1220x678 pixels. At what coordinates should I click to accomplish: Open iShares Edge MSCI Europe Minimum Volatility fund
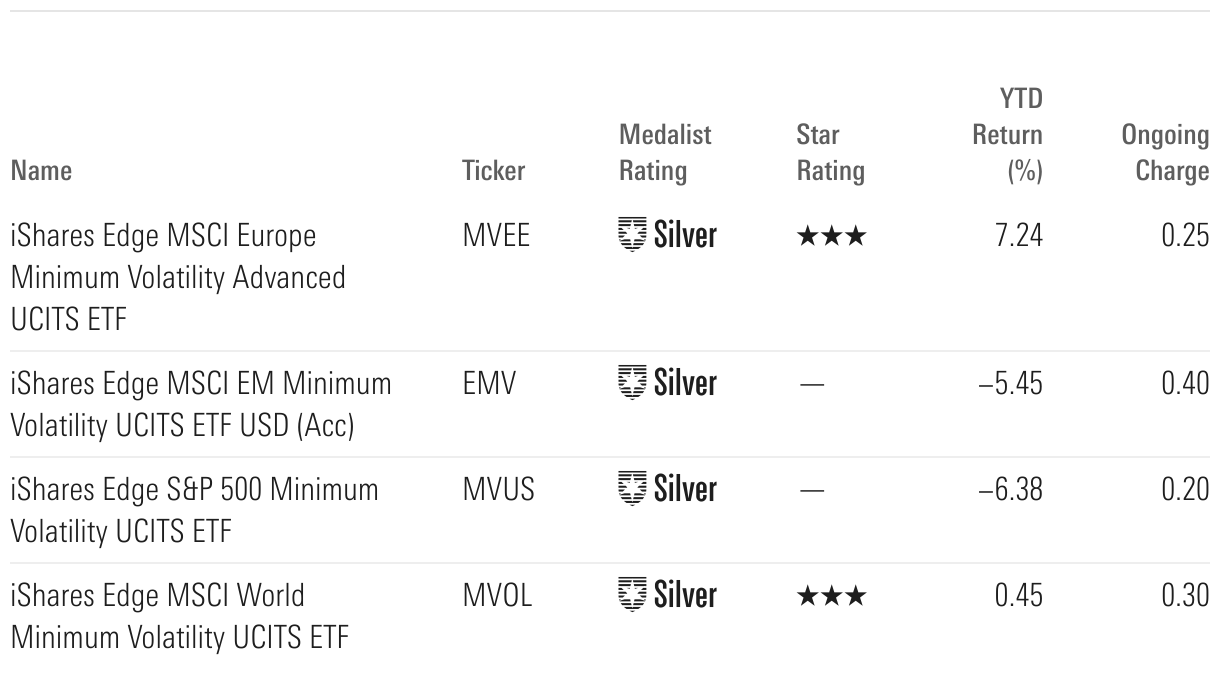(x=178, y=276)
